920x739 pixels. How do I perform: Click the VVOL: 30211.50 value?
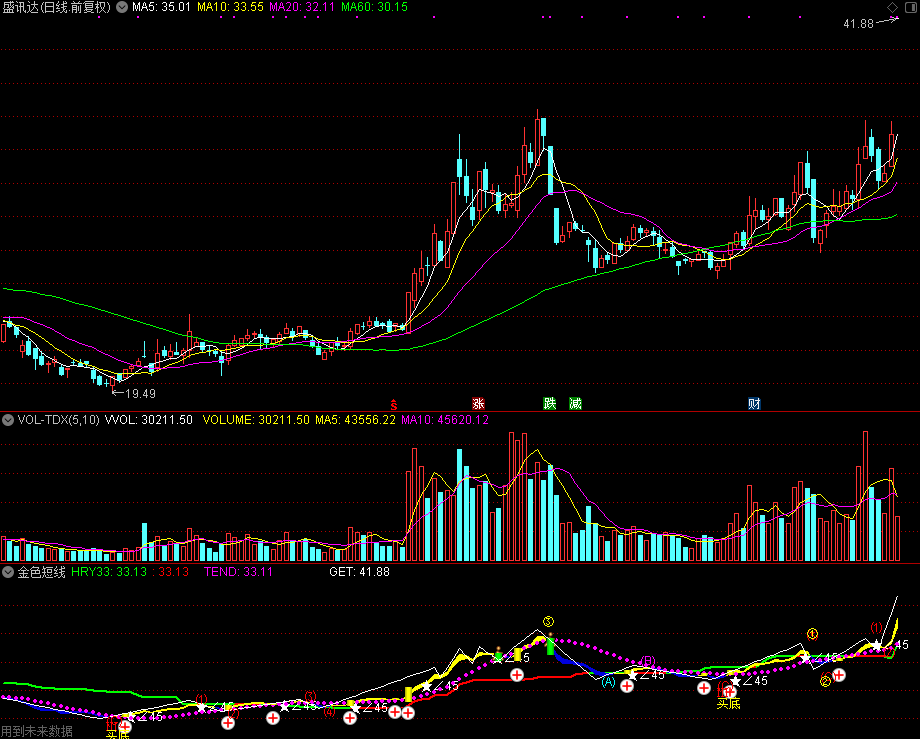click(148, 420)
